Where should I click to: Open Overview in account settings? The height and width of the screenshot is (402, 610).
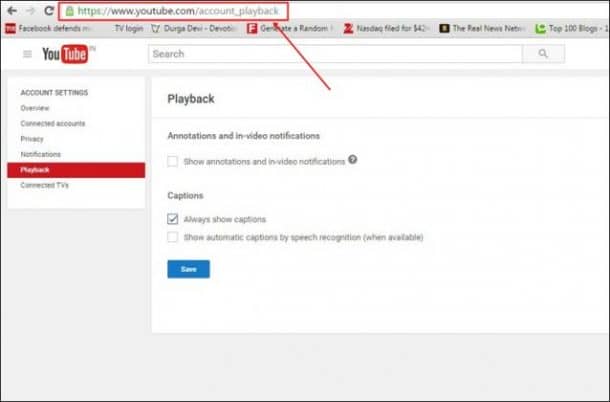coord(35,108)
